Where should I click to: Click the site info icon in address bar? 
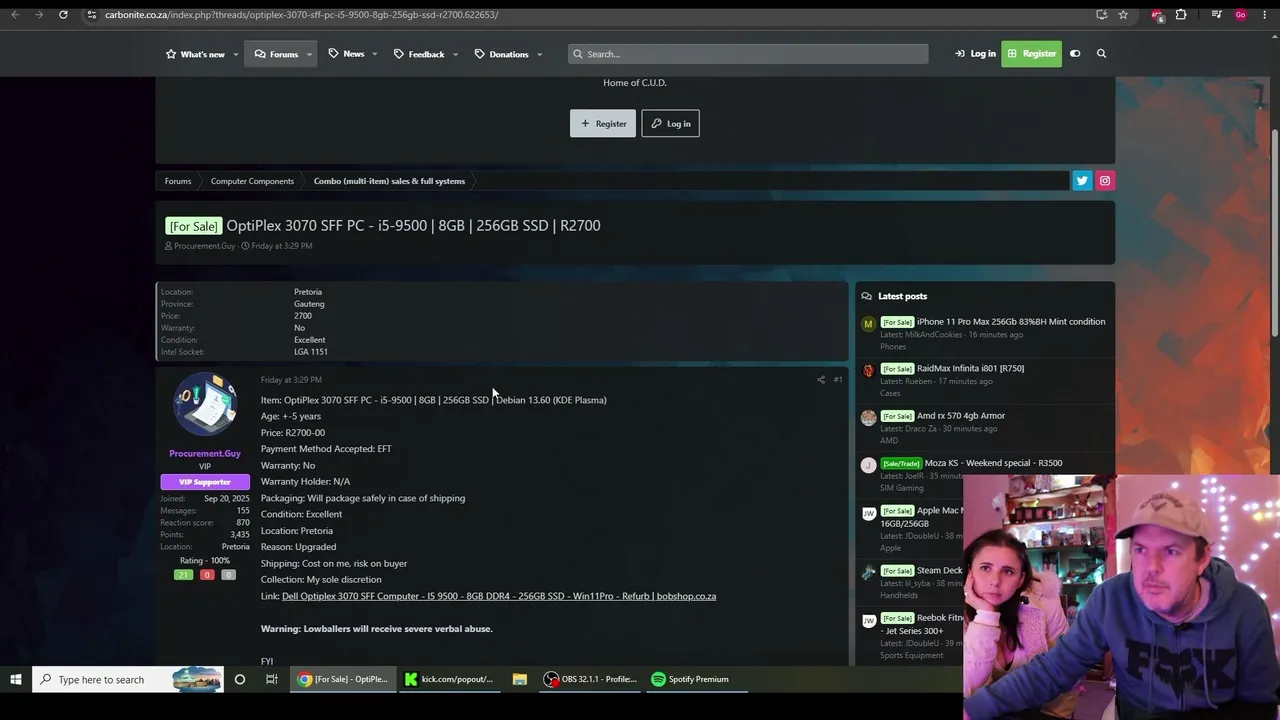[91, 15]
